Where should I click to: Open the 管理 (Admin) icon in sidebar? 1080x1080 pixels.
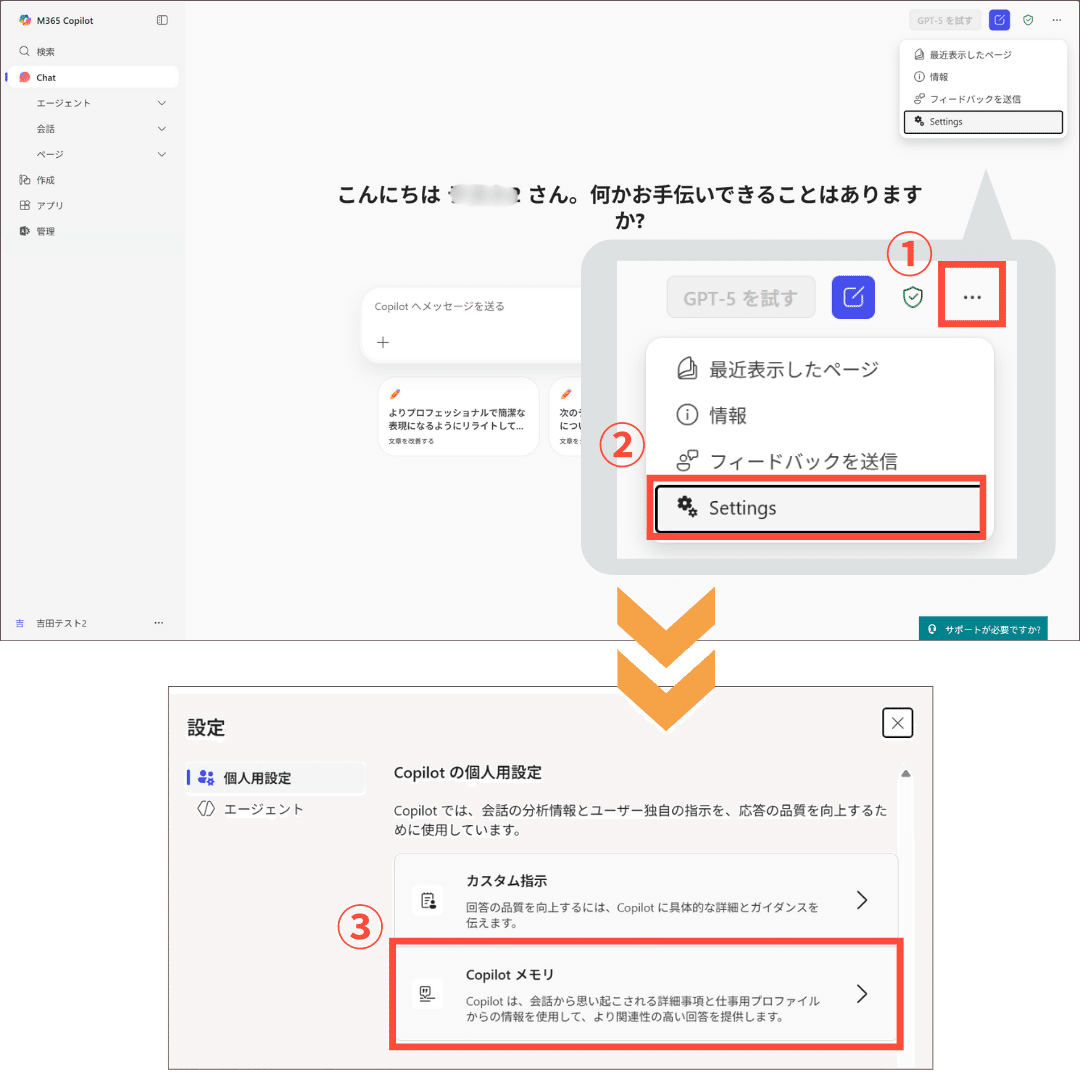23,231
